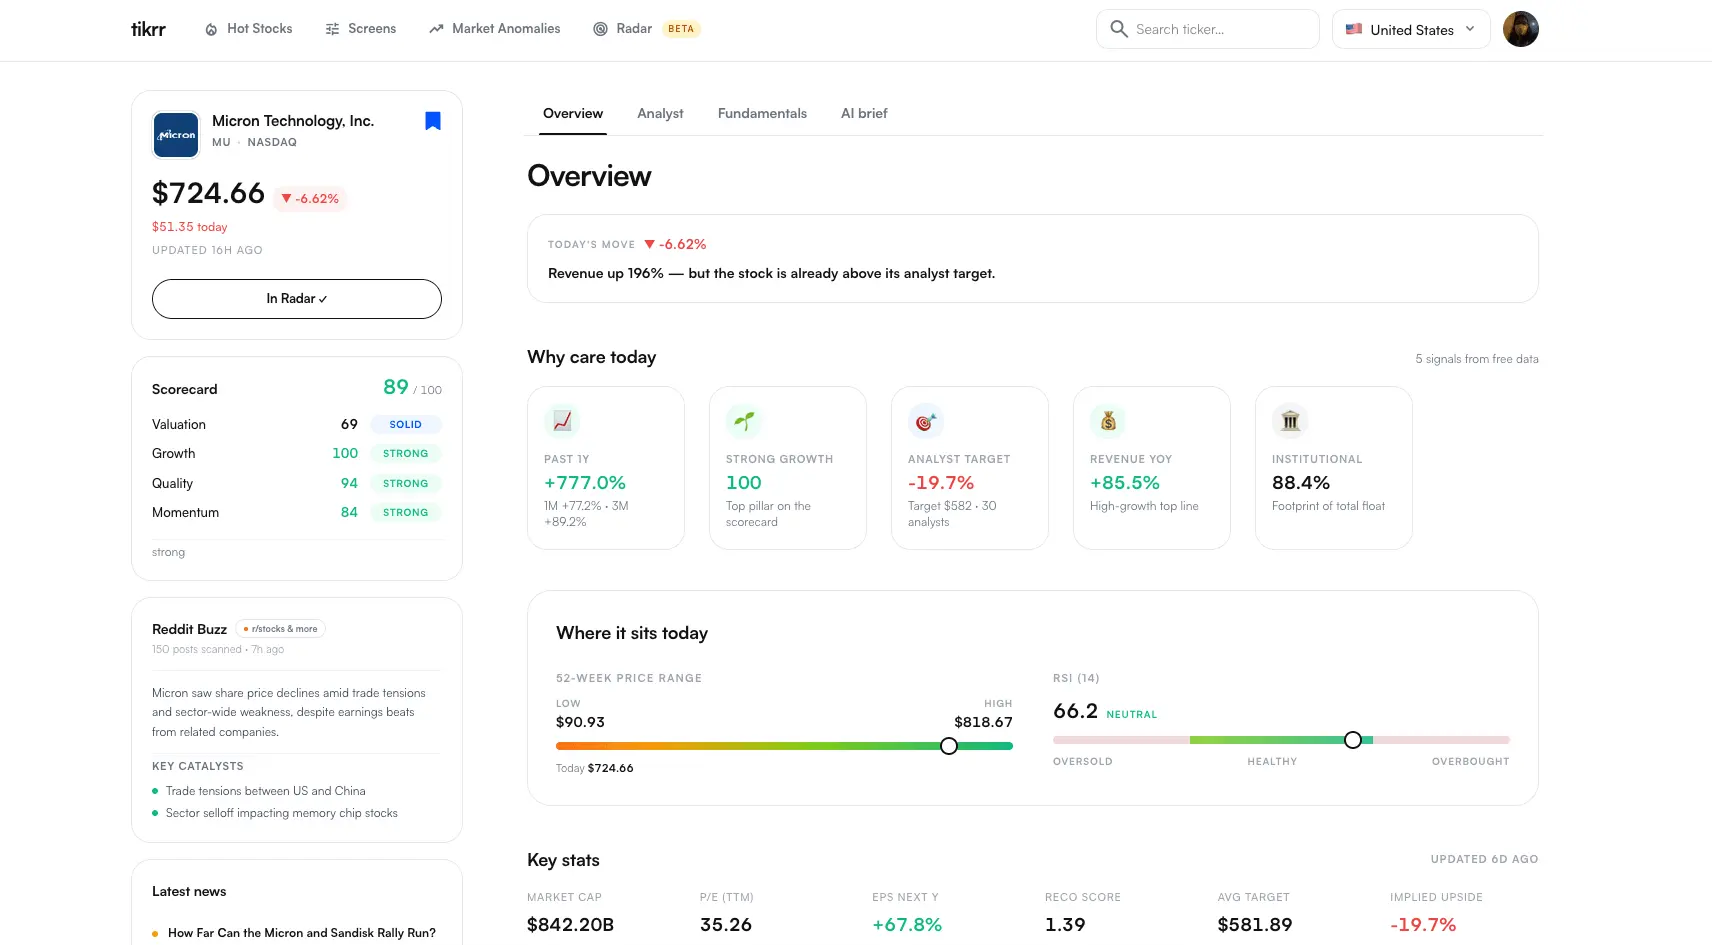Click the 52-week price range gradient bar

pyautogui.click(x=784, y=746)
